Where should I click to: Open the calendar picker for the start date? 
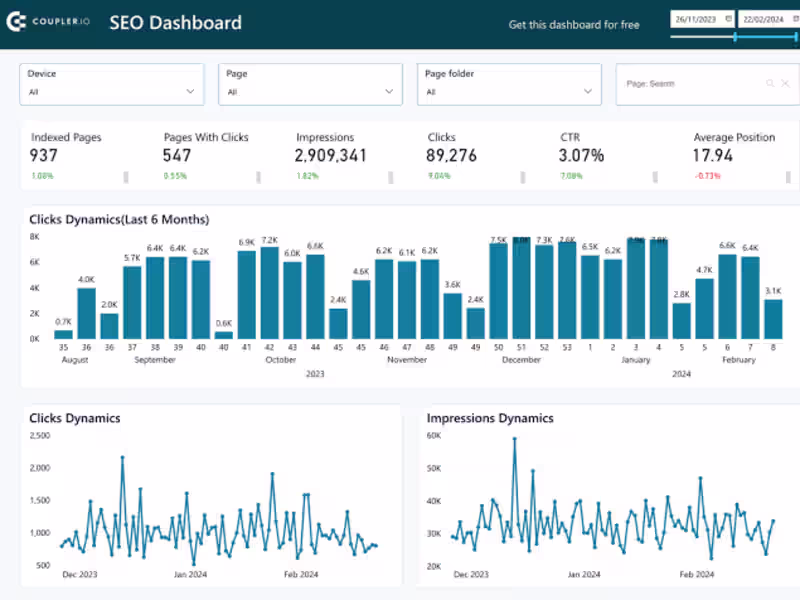tap(727, 18)
